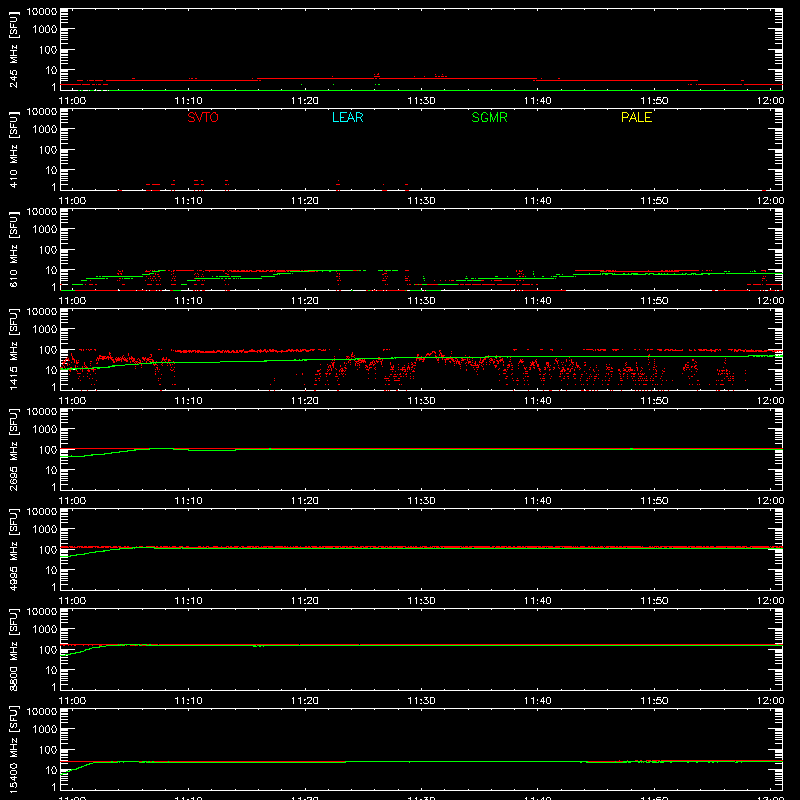The height and width of the screenshot is (800, 800).
Task: Click the red SVTO station legend label
Action: point(203,117)
